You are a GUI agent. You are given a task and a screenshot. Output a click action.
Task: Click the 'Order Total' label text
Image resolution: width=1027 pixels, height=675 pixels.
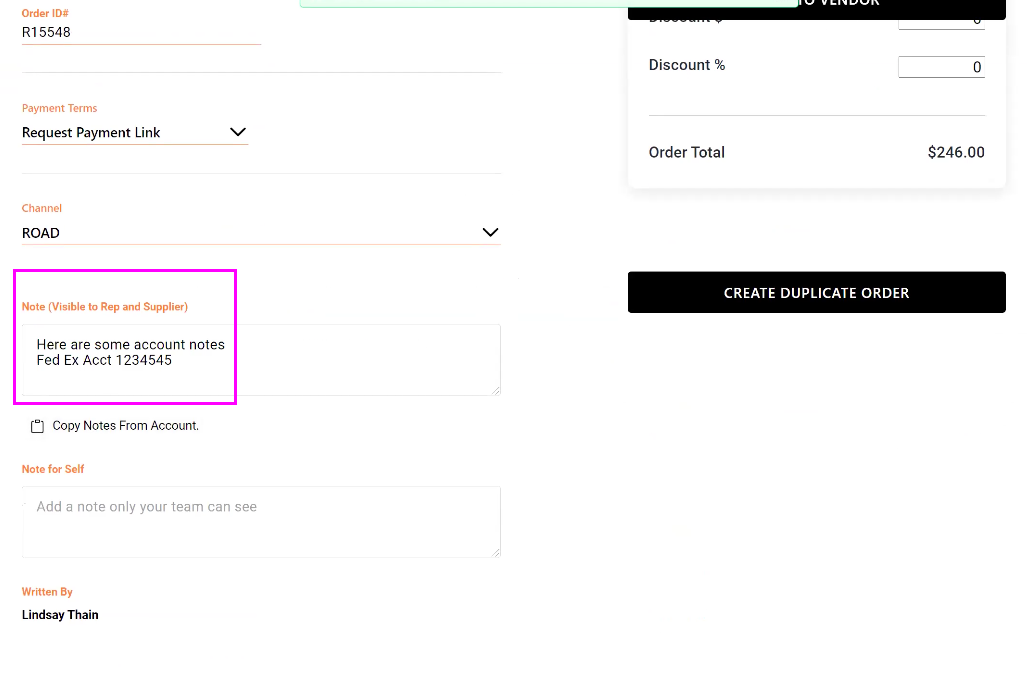click(x=687, y=153)
